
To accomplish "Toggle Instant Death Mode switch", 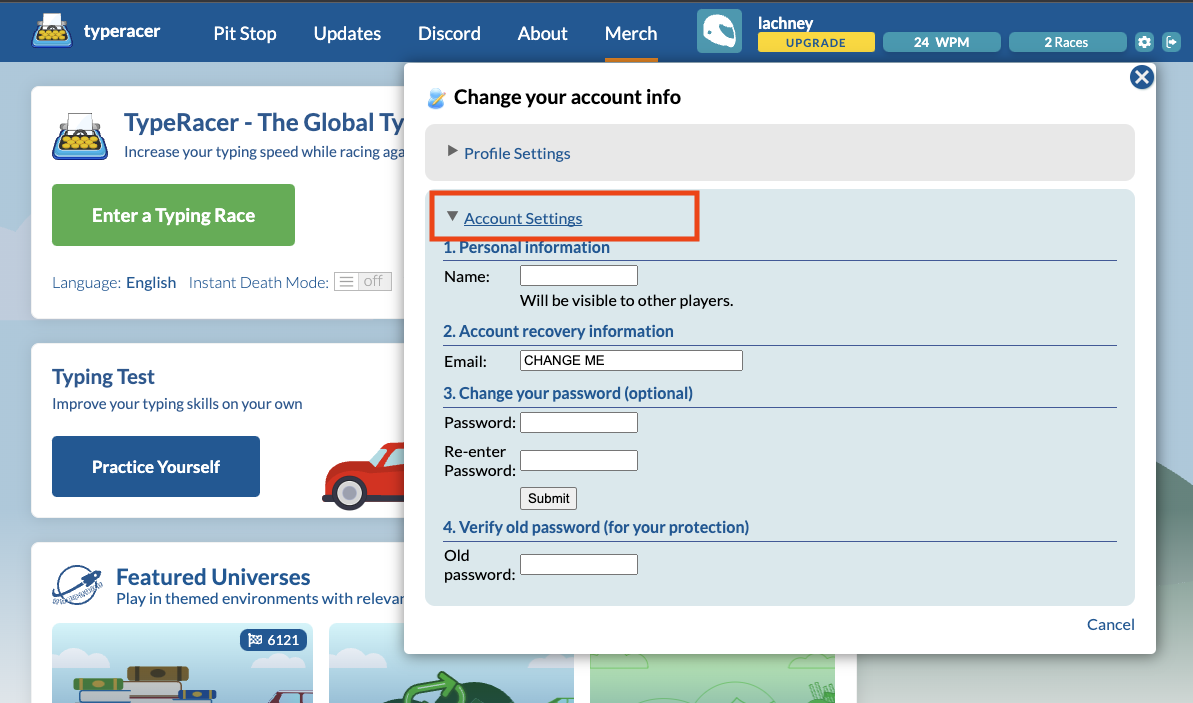I will click(362, 282).
